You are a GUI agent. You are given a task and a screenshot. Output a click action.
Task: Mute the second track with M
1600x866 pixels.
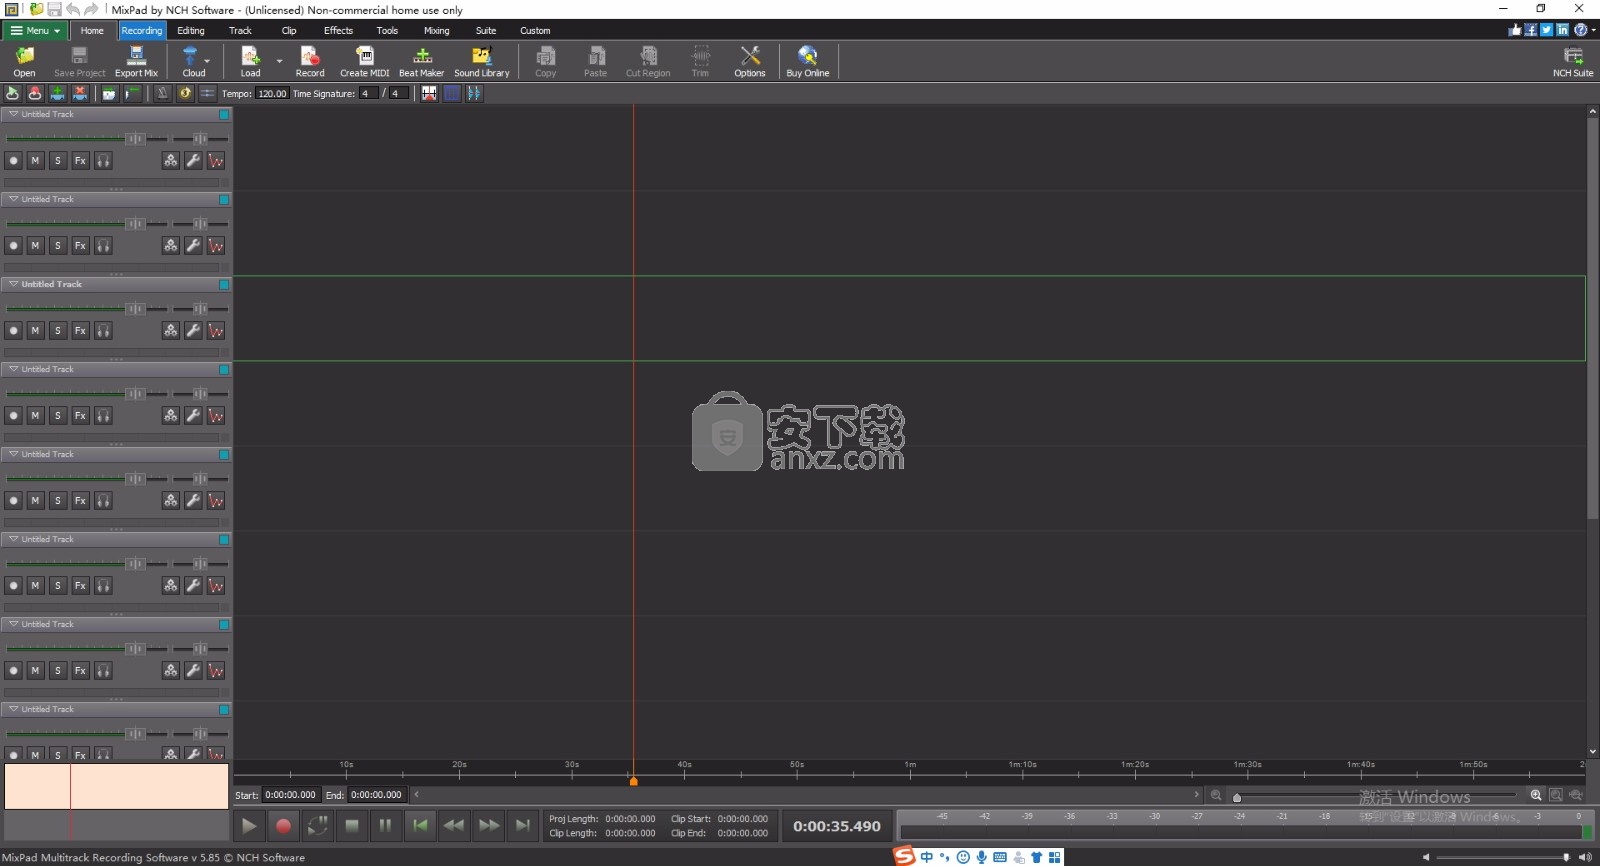click(36, 245)
